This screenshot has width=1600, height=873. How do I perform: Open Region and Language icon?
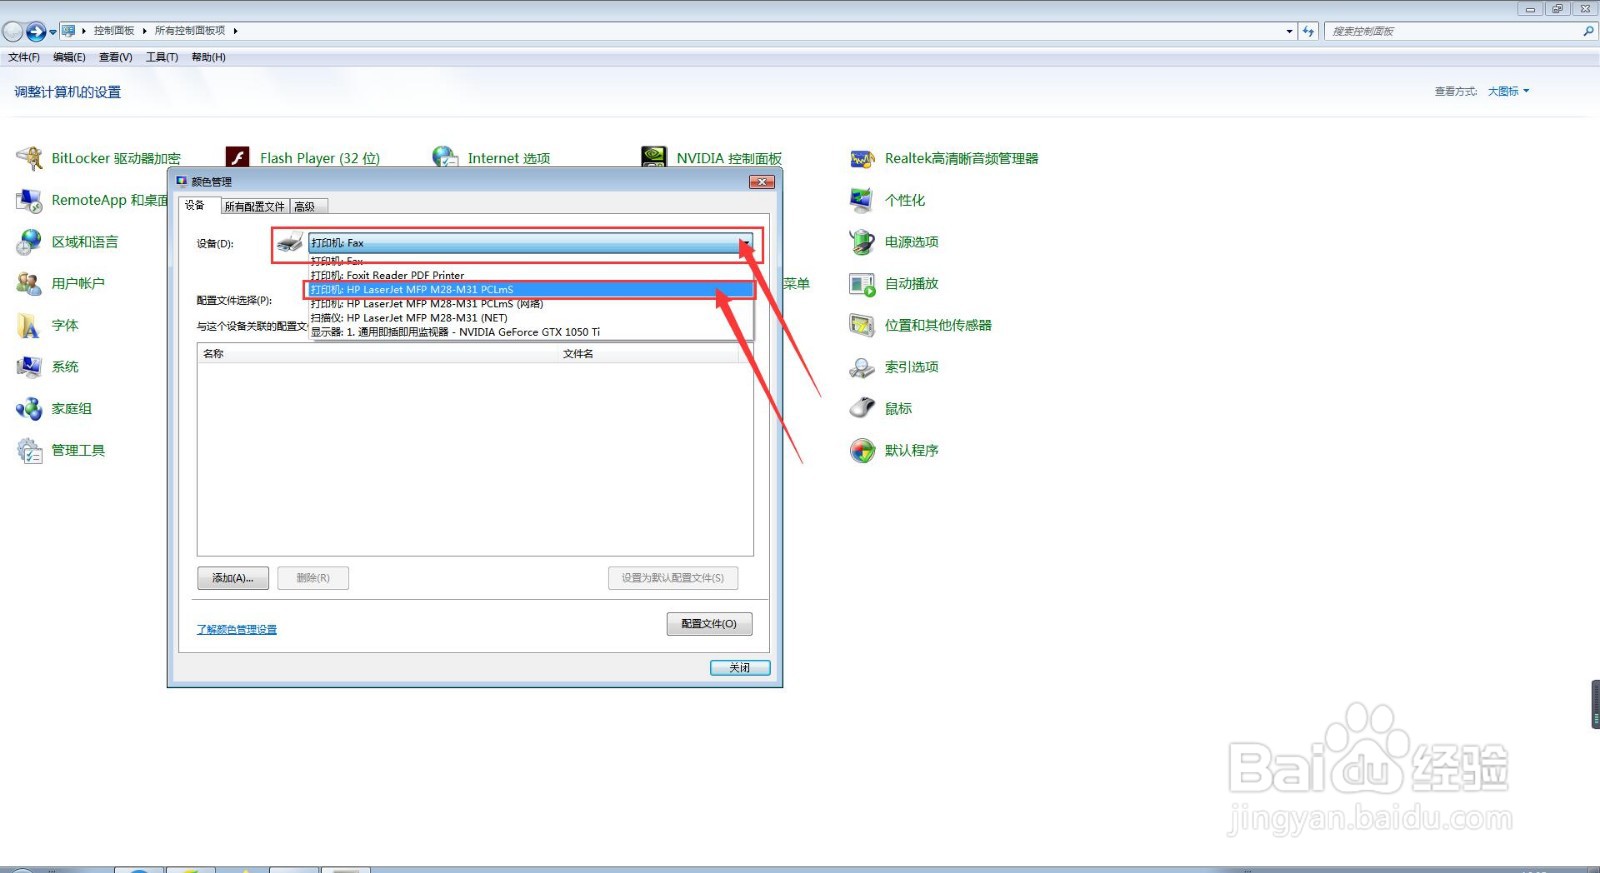pyautogui.click(x=29, y=242)
